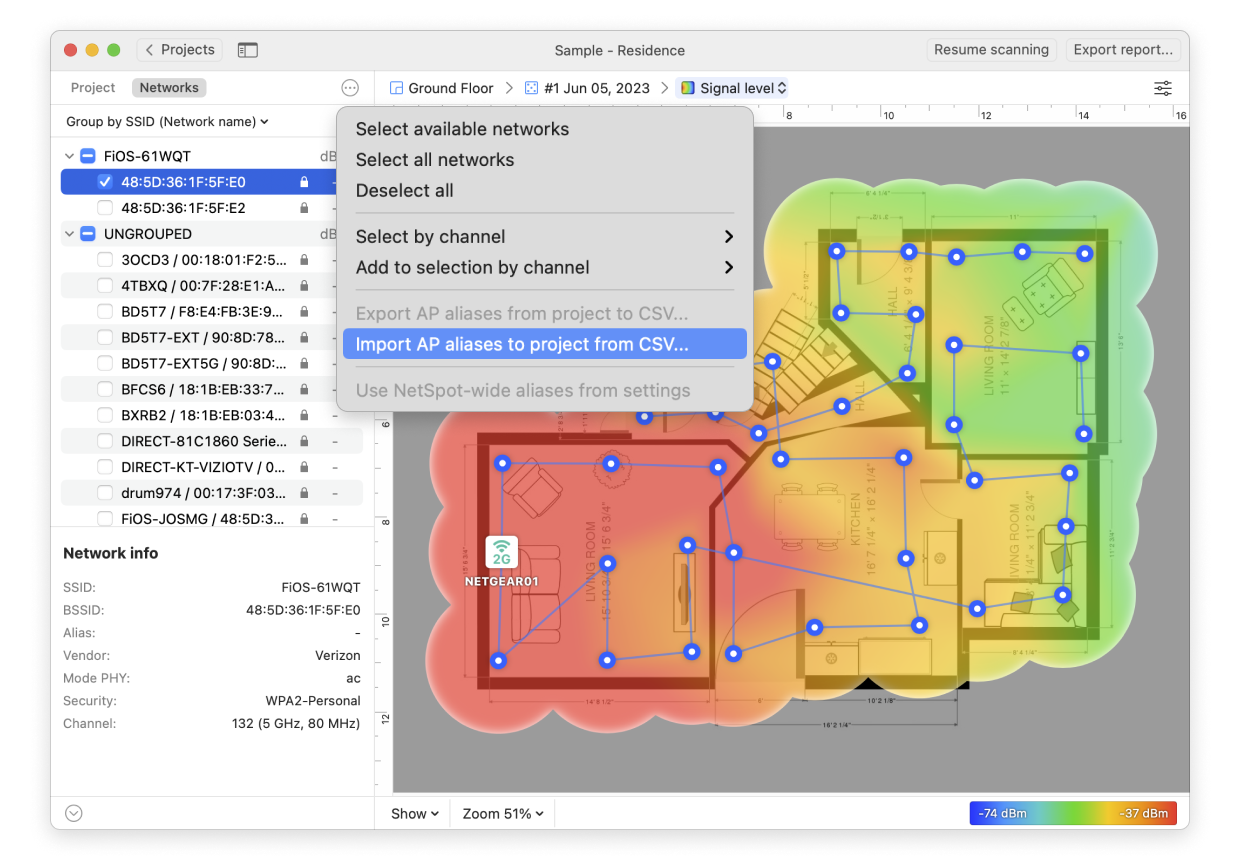Click the lock icon on BFCS6 row
This screenshot has height=860, width=1240.
click(304, 389)
